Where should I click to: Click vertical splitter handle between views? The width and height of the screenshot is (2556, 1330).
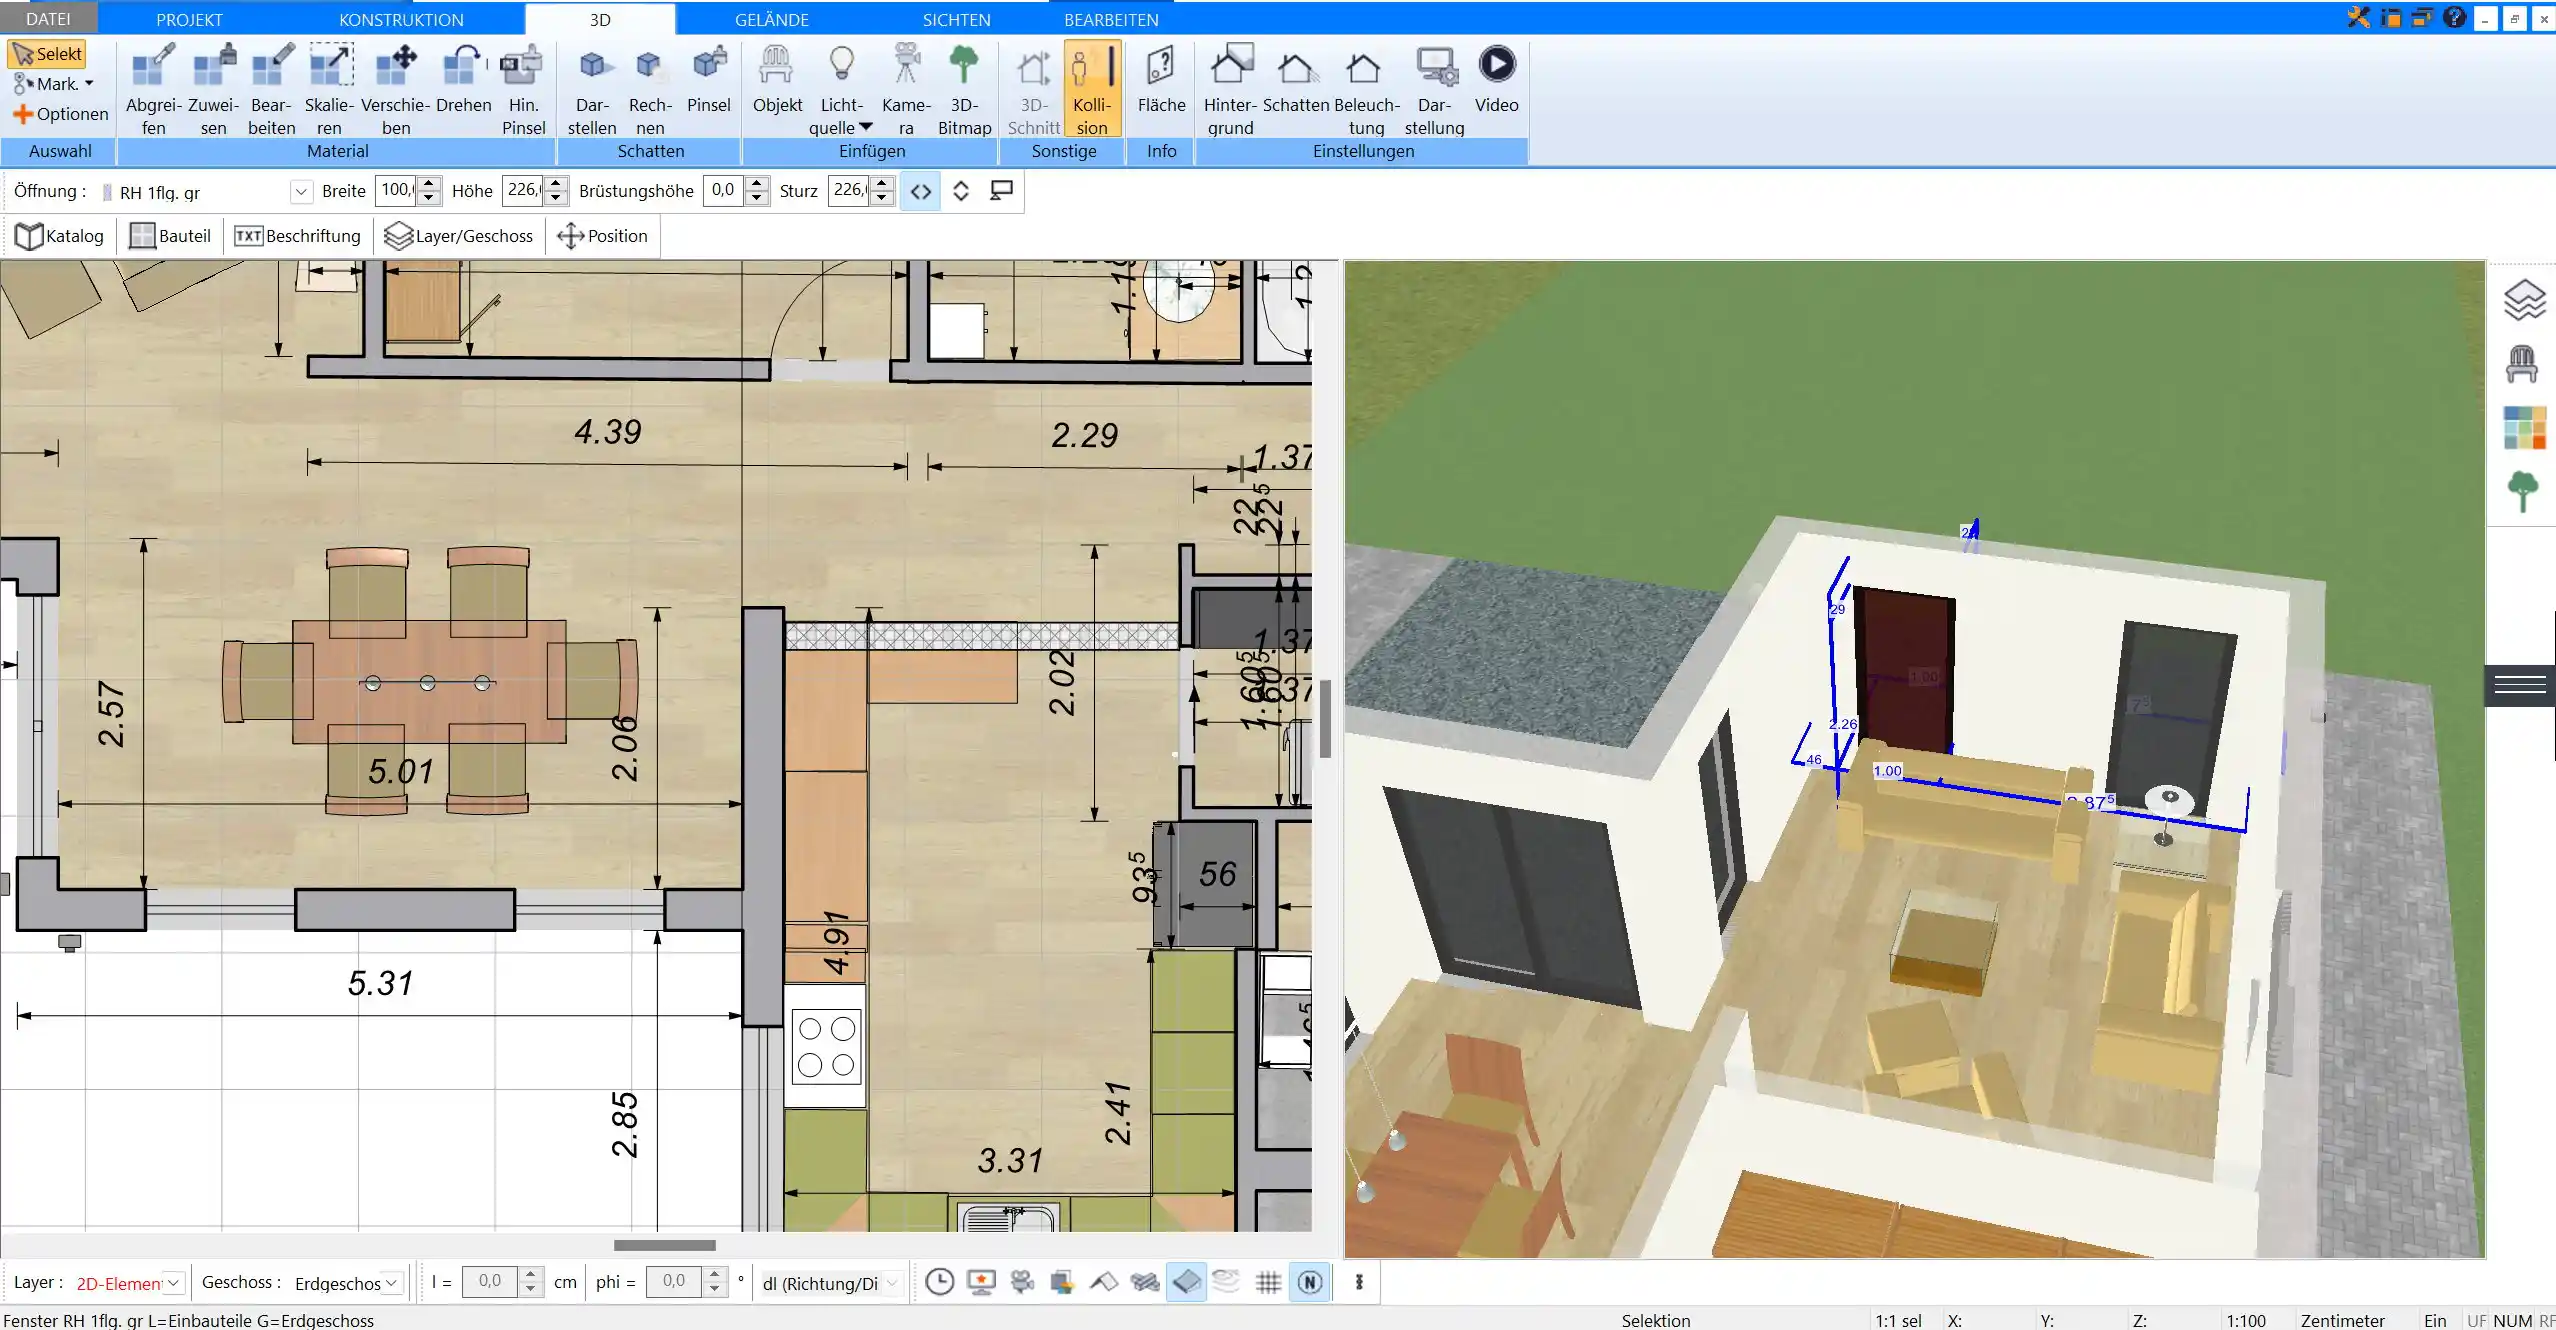pyautogui.click(x=1326, y=718)
